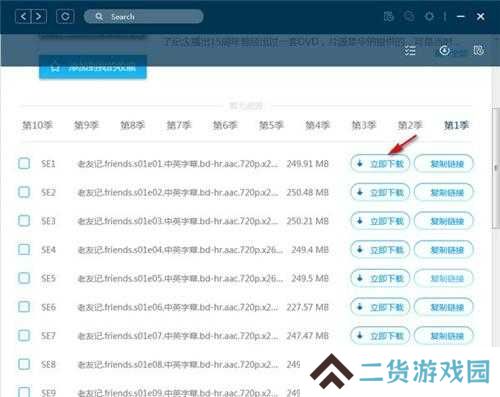The width and height of the screenshot is (500, 397).
Task: Click the file name friends.s01e08 in SE8 row
Action: pos(178,364)
